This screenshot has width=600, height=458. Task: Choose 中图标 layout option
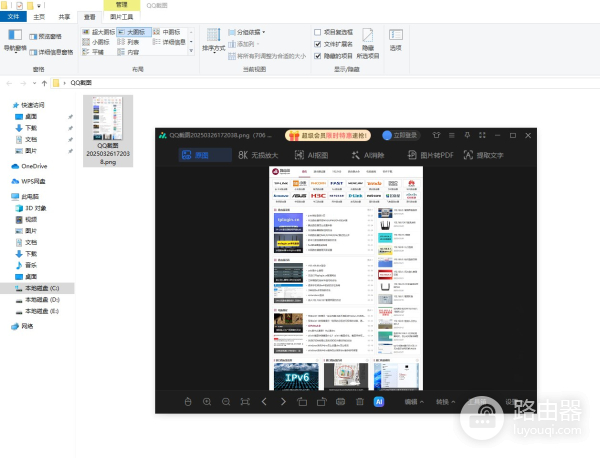167,32
